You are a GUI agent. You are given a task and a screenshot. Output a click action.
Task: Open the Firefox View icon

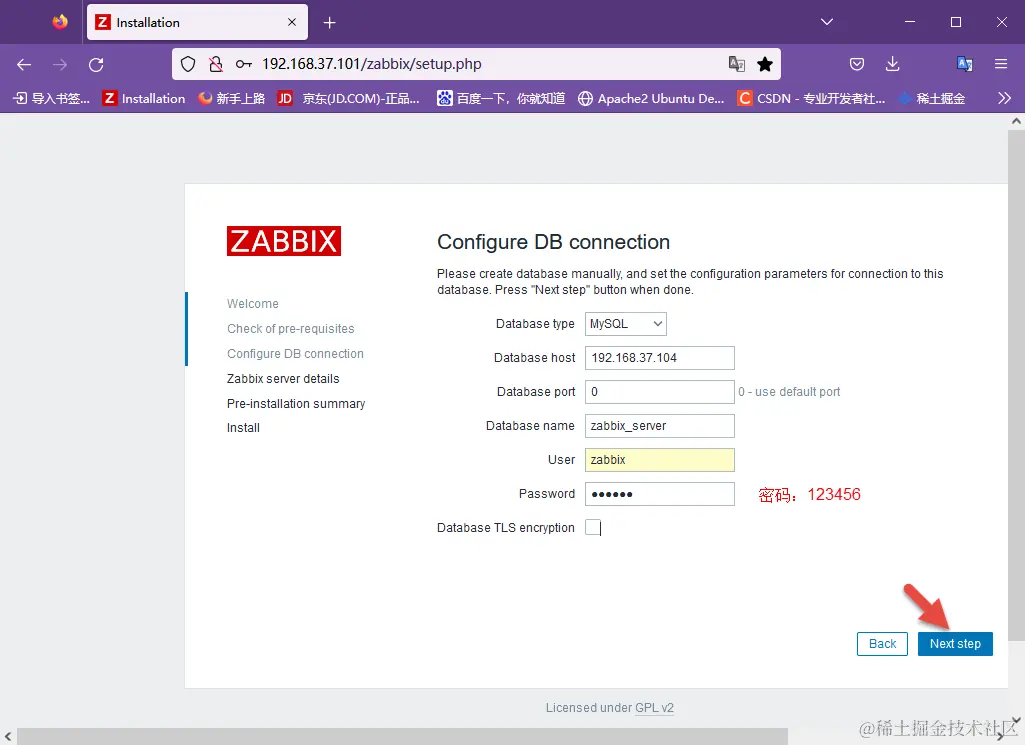(60, 22)
